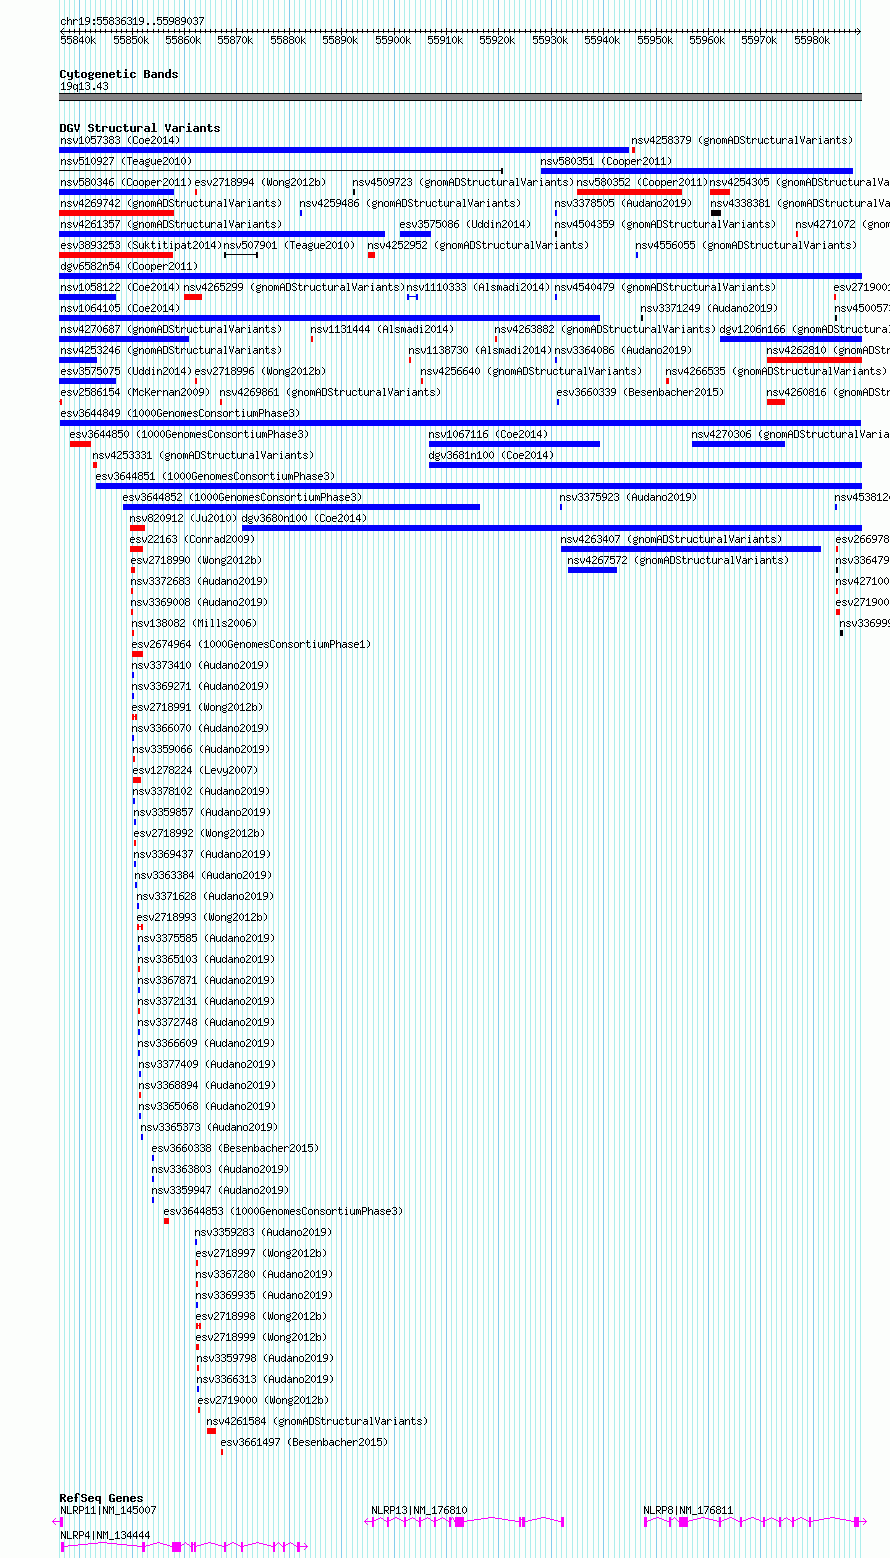The width and height of the screenshot is (890, 1558).
Task: Click the Cytogenetic Bands track title
Action: click(119, 74)
